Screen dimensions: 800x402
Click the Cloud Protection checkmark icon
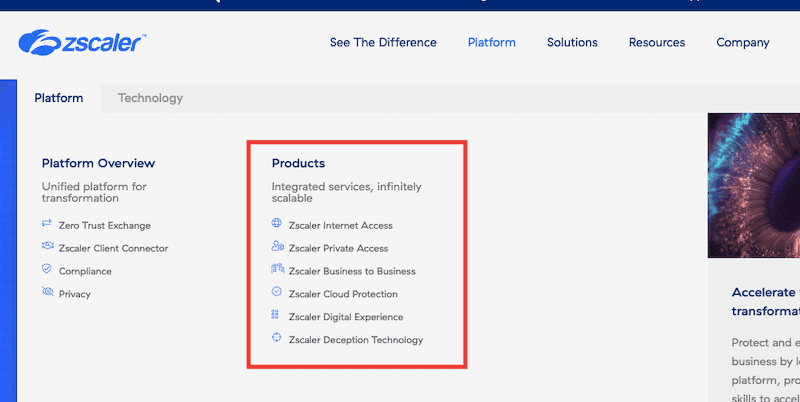pyautogui.click(x=277, y=291)
